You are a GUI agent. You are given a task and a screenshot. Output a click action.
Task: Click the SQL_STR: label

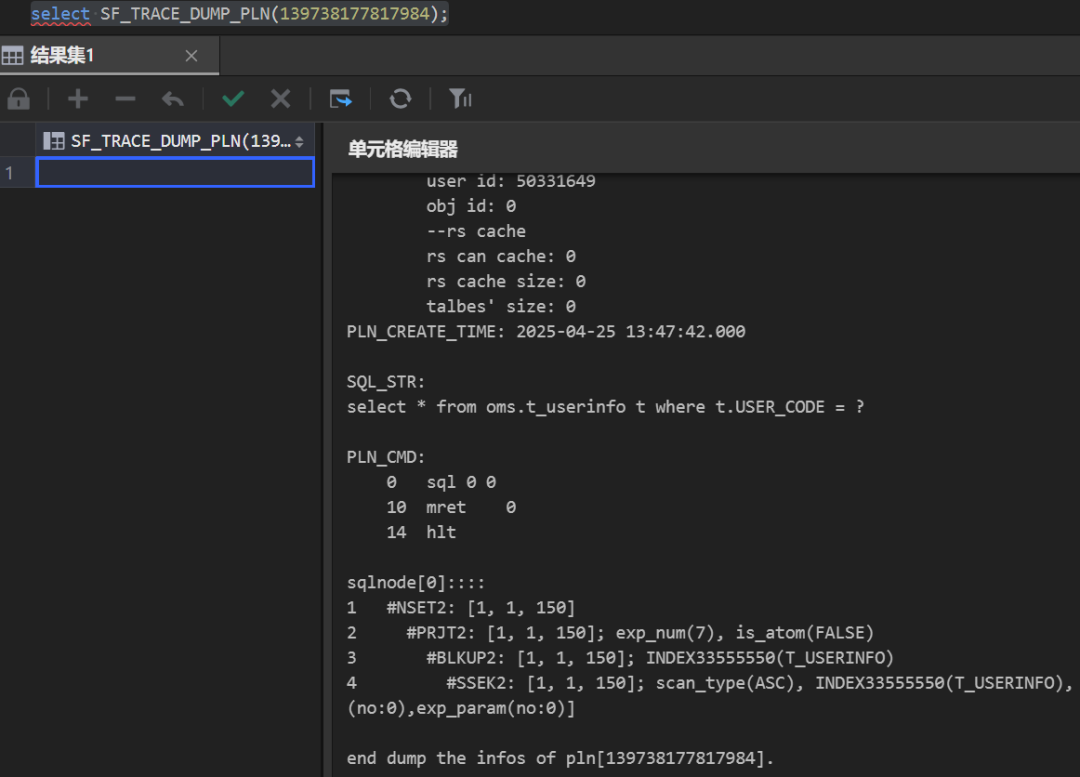point(386,382)
